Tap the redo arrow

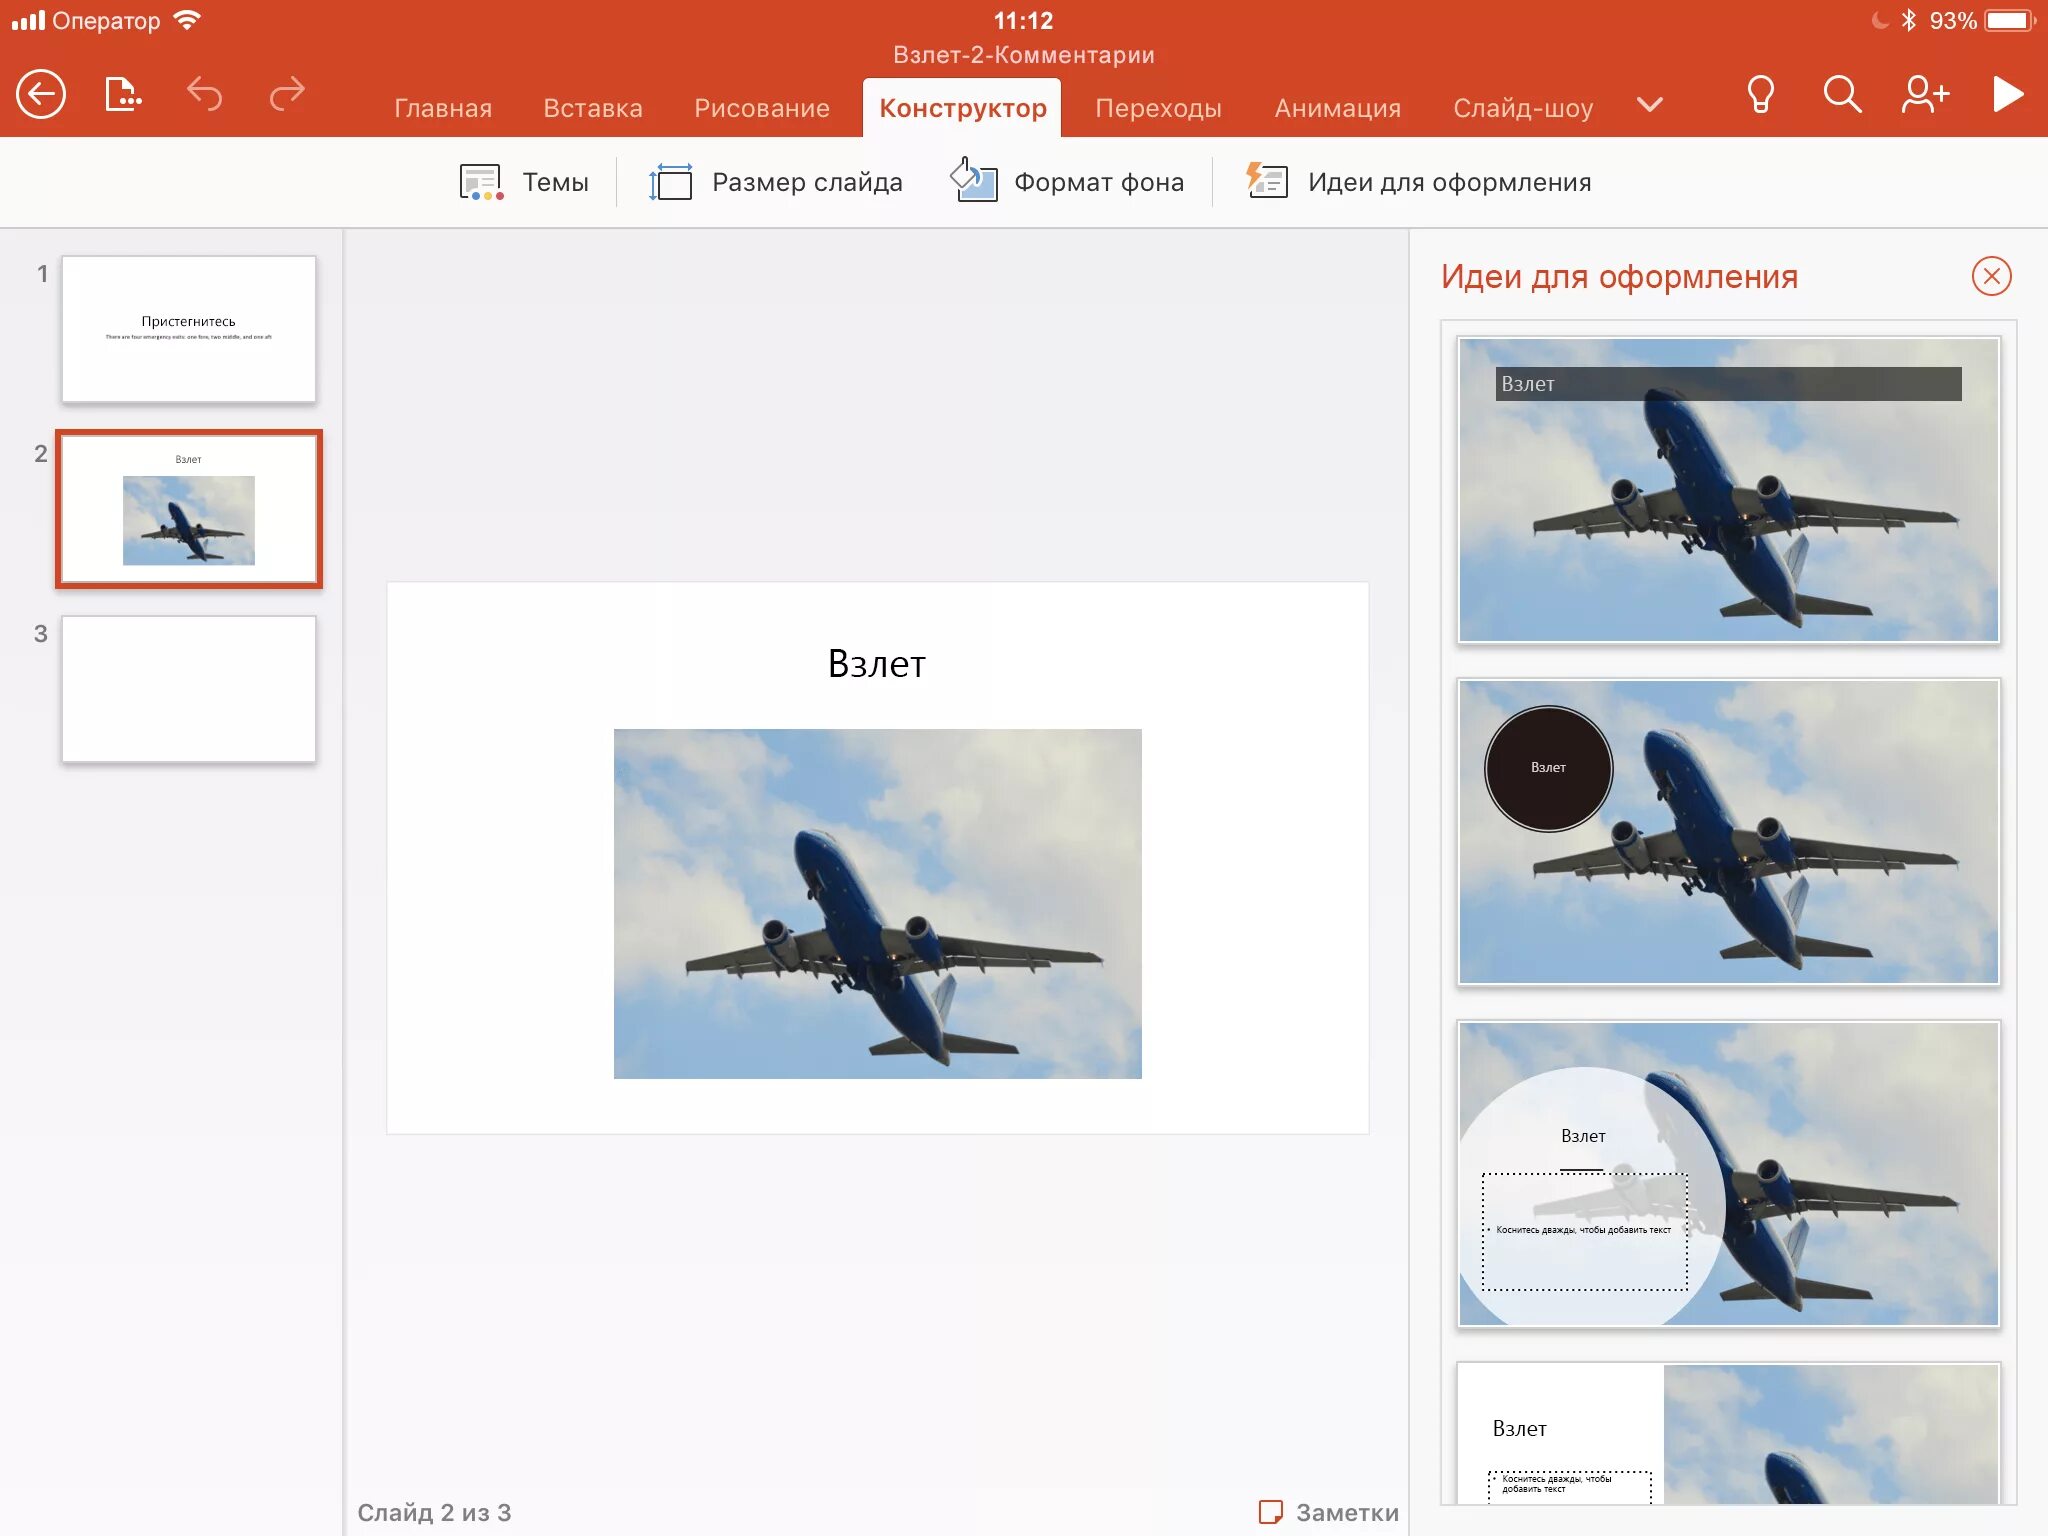pos(287,95)
